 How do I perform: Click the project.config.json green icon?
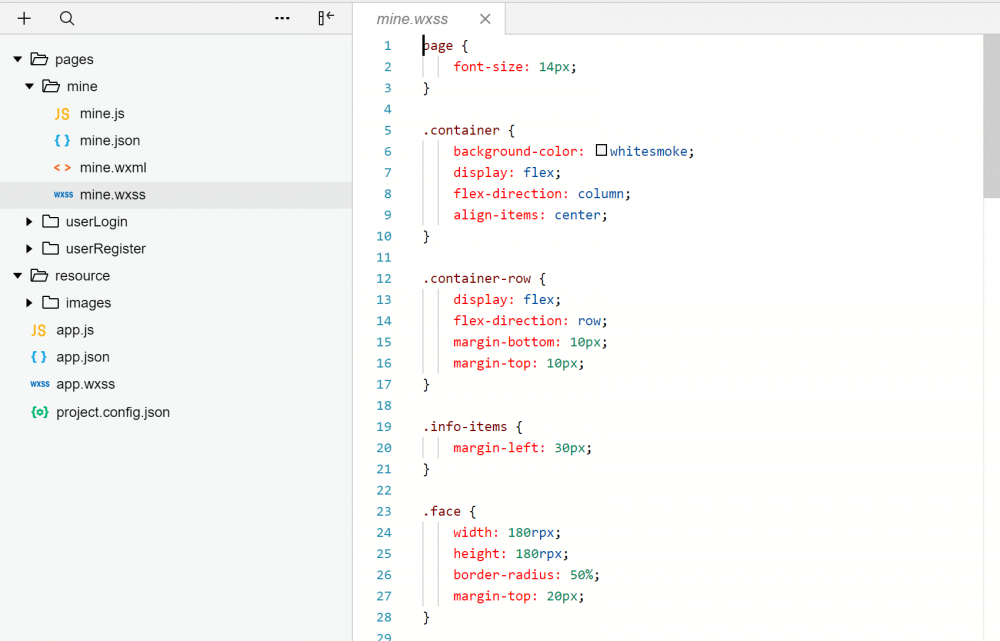click(x=40, y=412)
